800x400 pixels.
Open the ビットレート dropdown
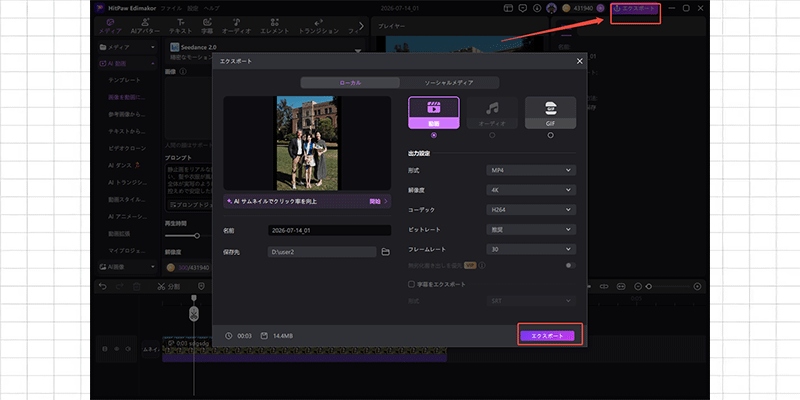pos(531,230)
